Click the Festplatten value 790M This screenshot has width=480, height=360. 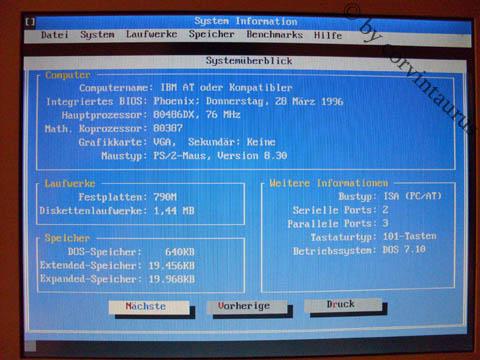coord(165,197)
